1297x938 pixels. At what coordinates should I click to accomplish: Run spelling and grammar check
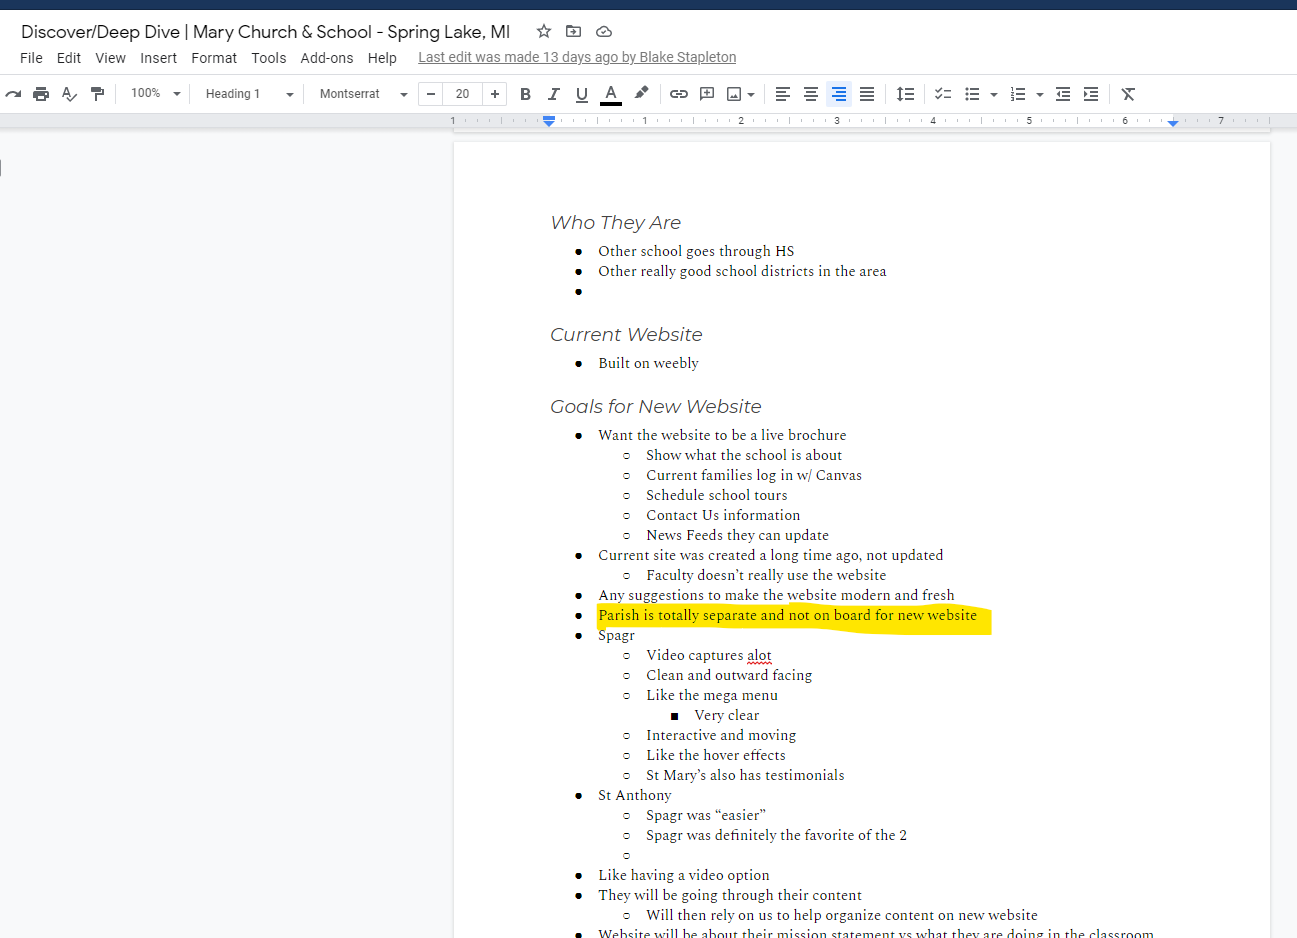pyautogui.click(x=69, y=94)
